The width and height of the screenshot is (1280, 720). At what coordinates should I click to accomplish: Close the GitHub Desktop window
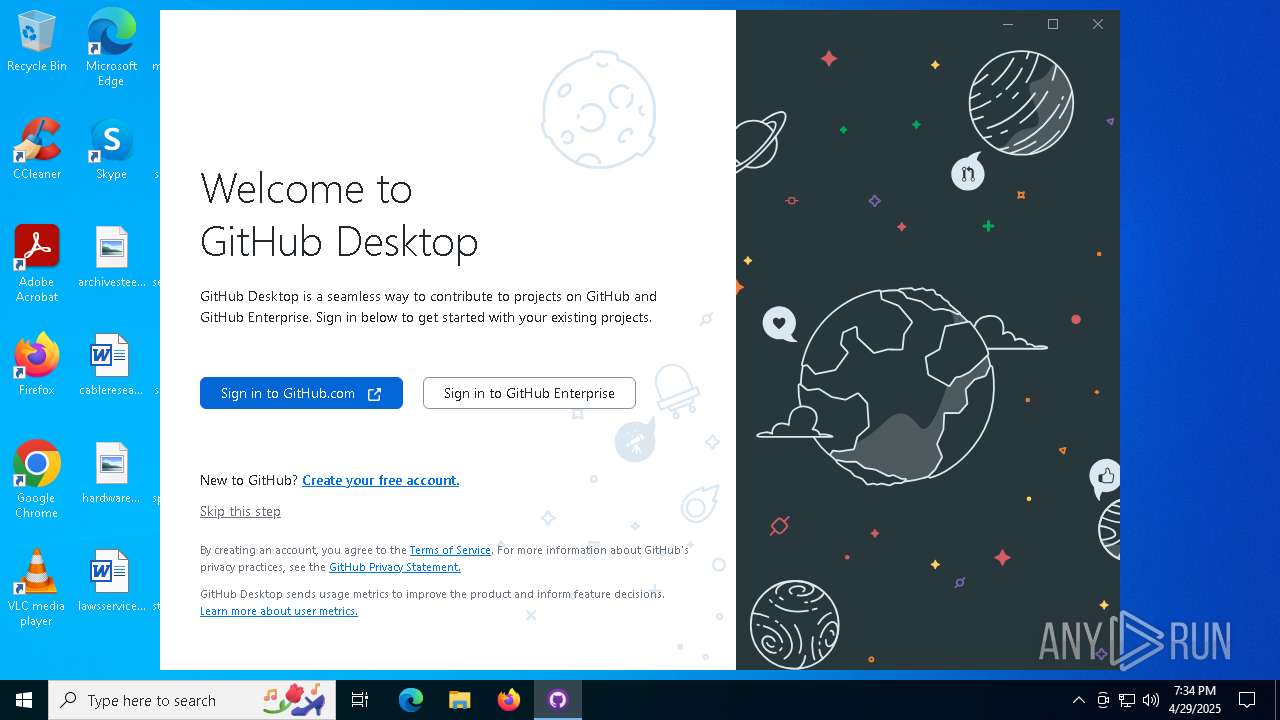coord(1098,24)
